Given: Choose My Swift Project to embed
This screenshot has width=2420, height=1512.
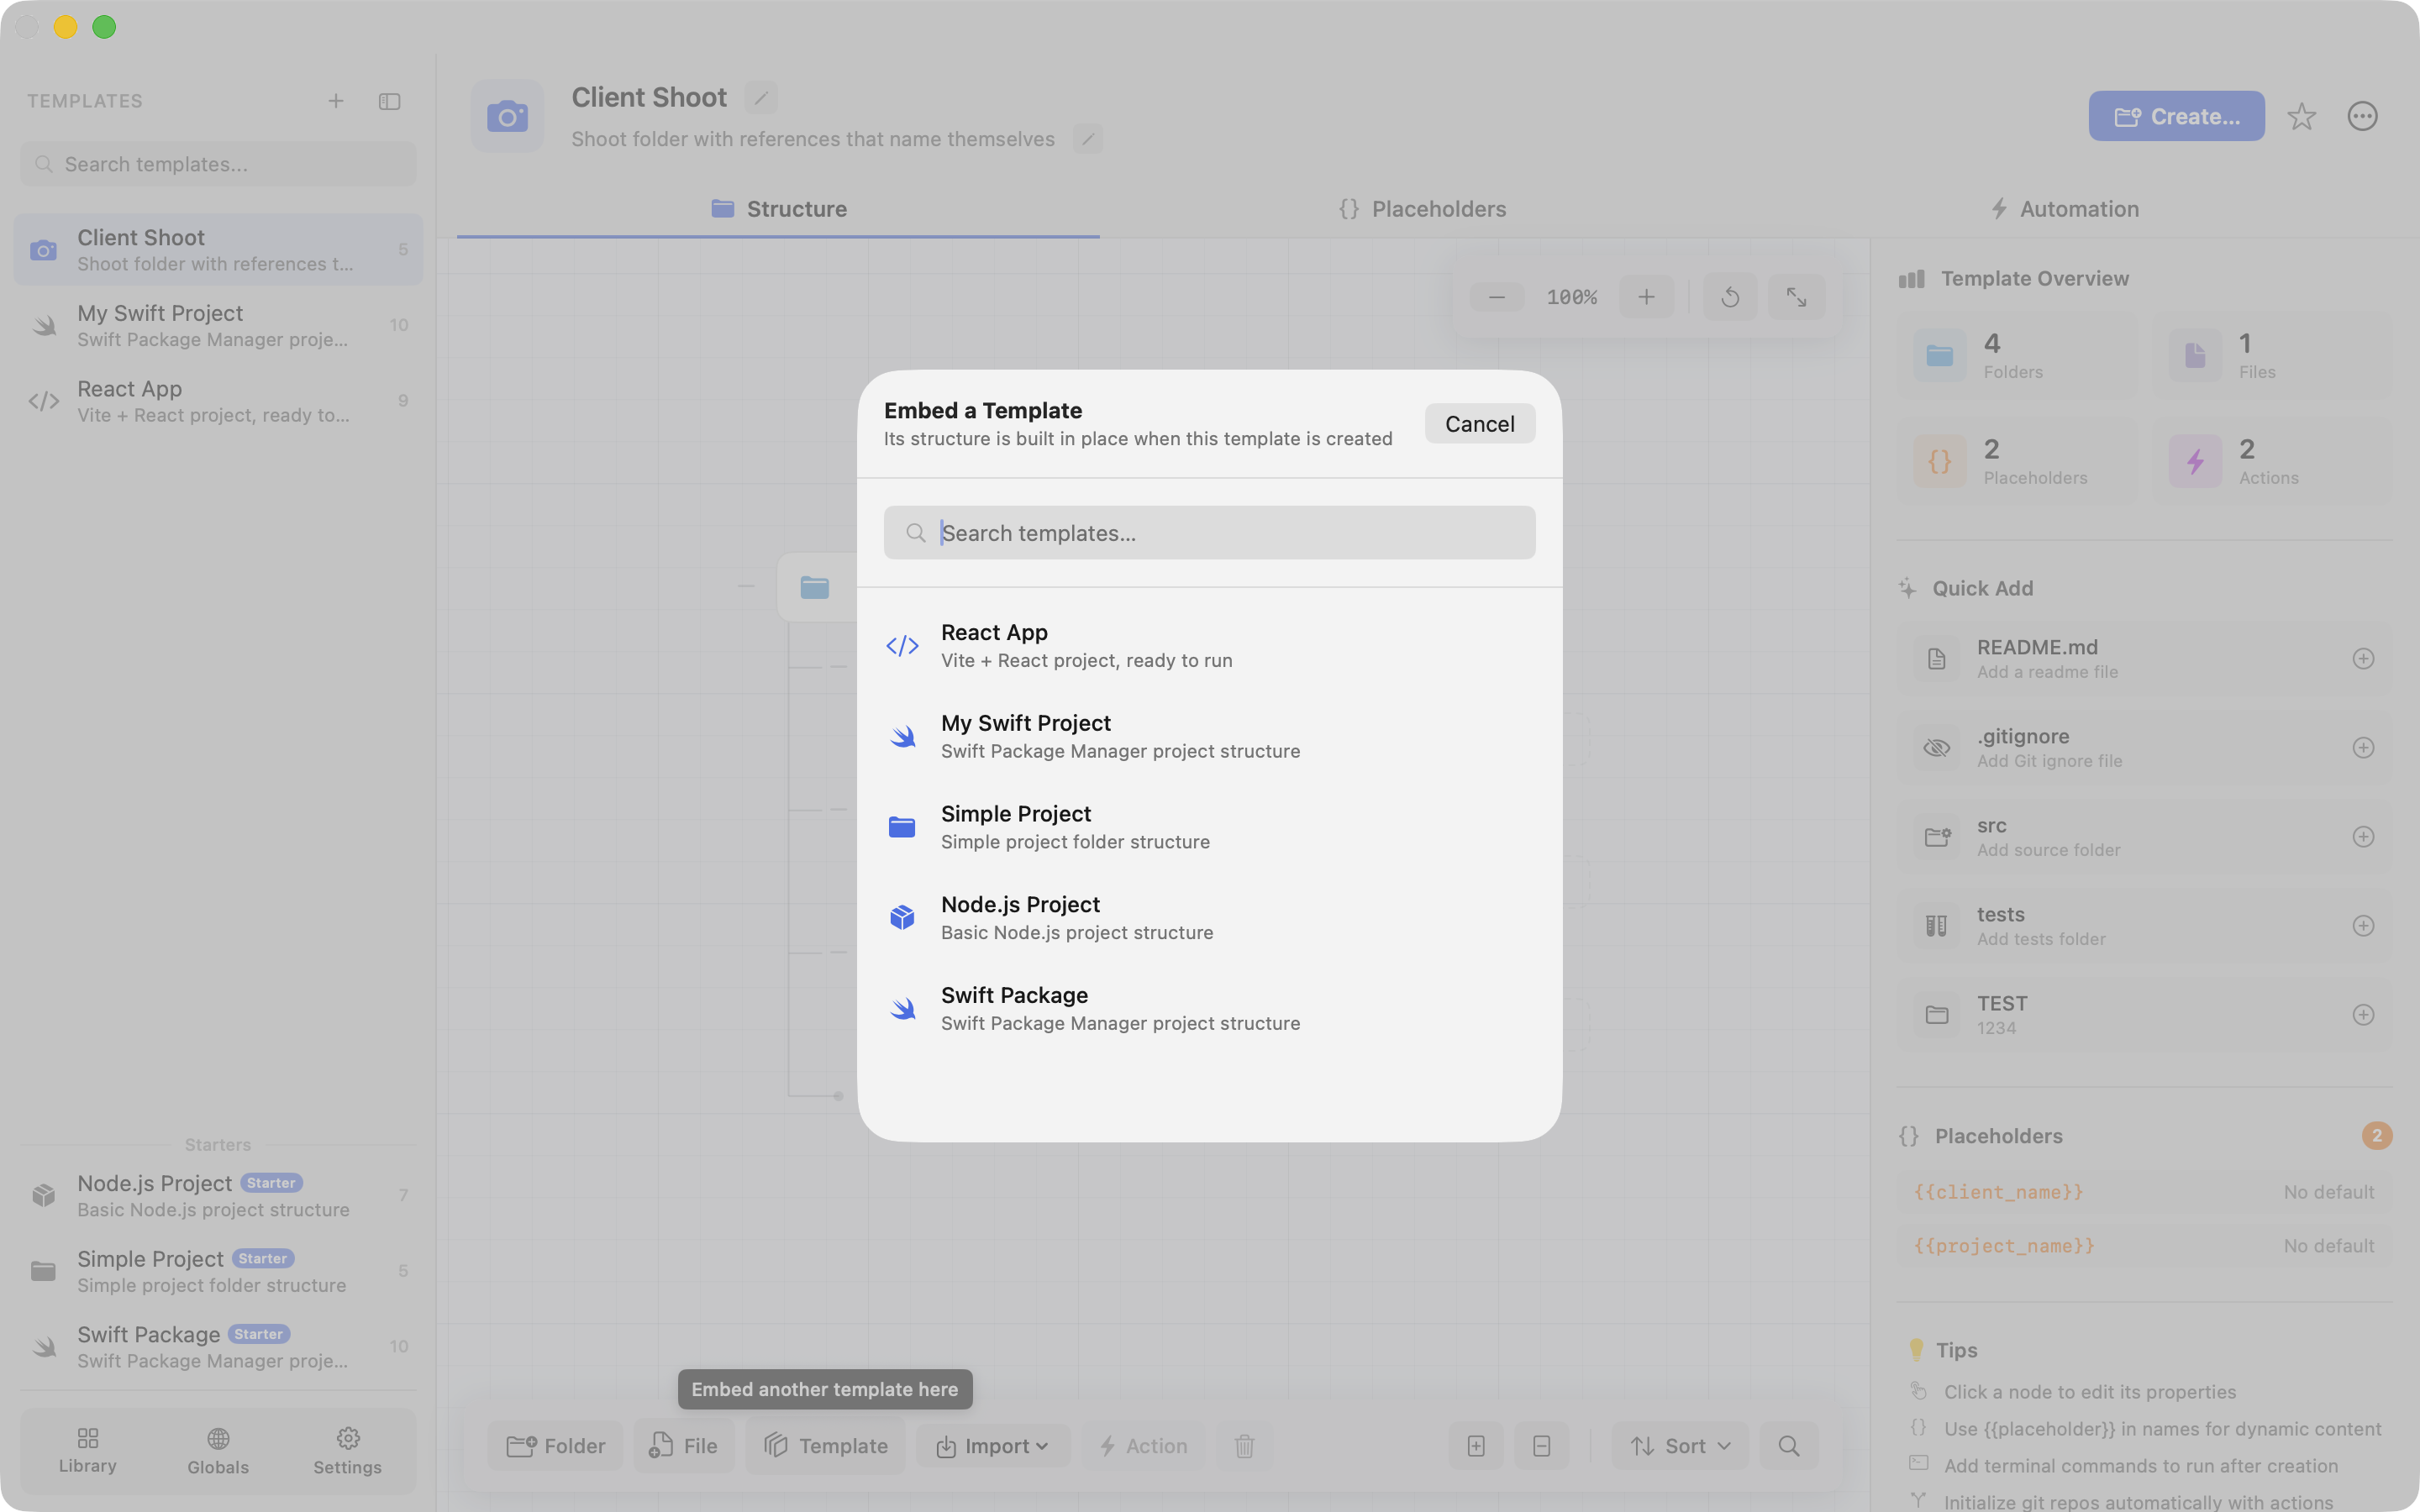Looking at the screenshot, I should click(1209, 737).
